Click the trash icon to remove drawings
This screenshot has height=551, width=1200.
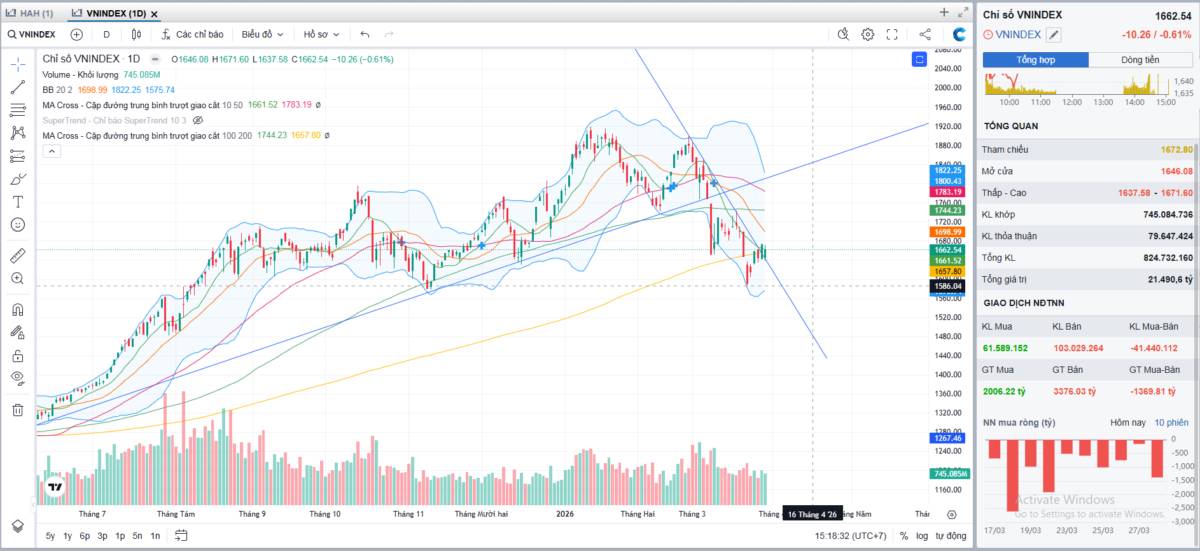(x=18, y=409)
